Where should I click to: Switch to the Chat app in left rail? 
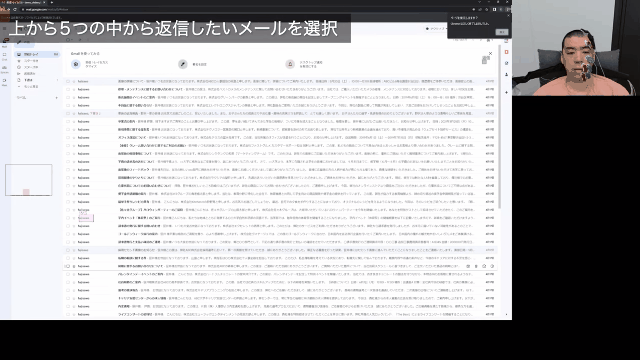(4, 56)
